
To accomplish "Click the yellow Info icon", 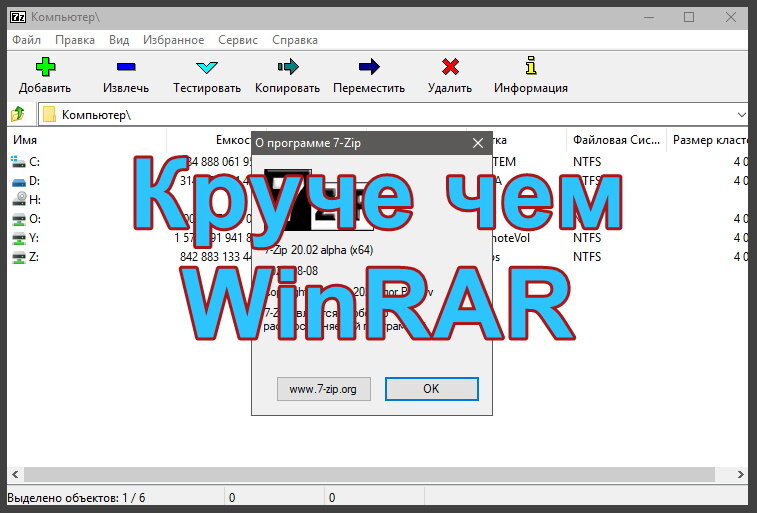I will [531, 65].
